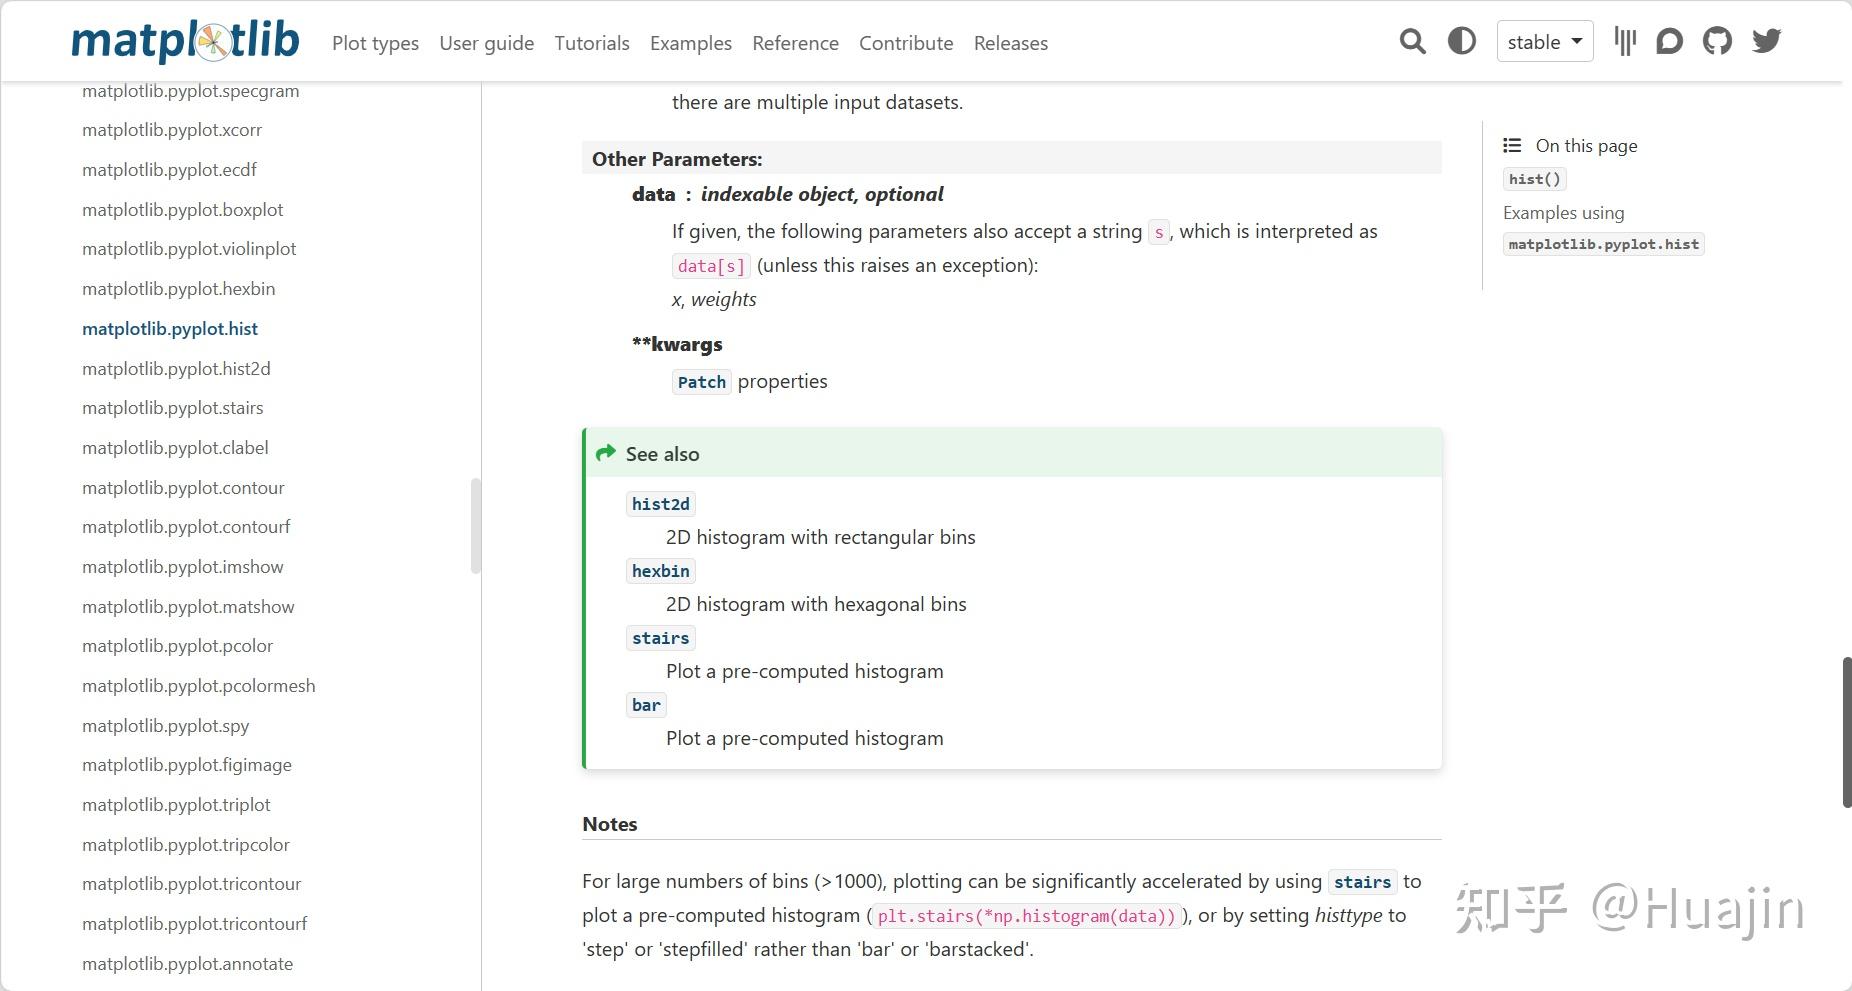This screenshot has height=991, width=1852.
Task: Select matplotlib.pyplot.boxplot in sidebar
Action: point(183,210)
